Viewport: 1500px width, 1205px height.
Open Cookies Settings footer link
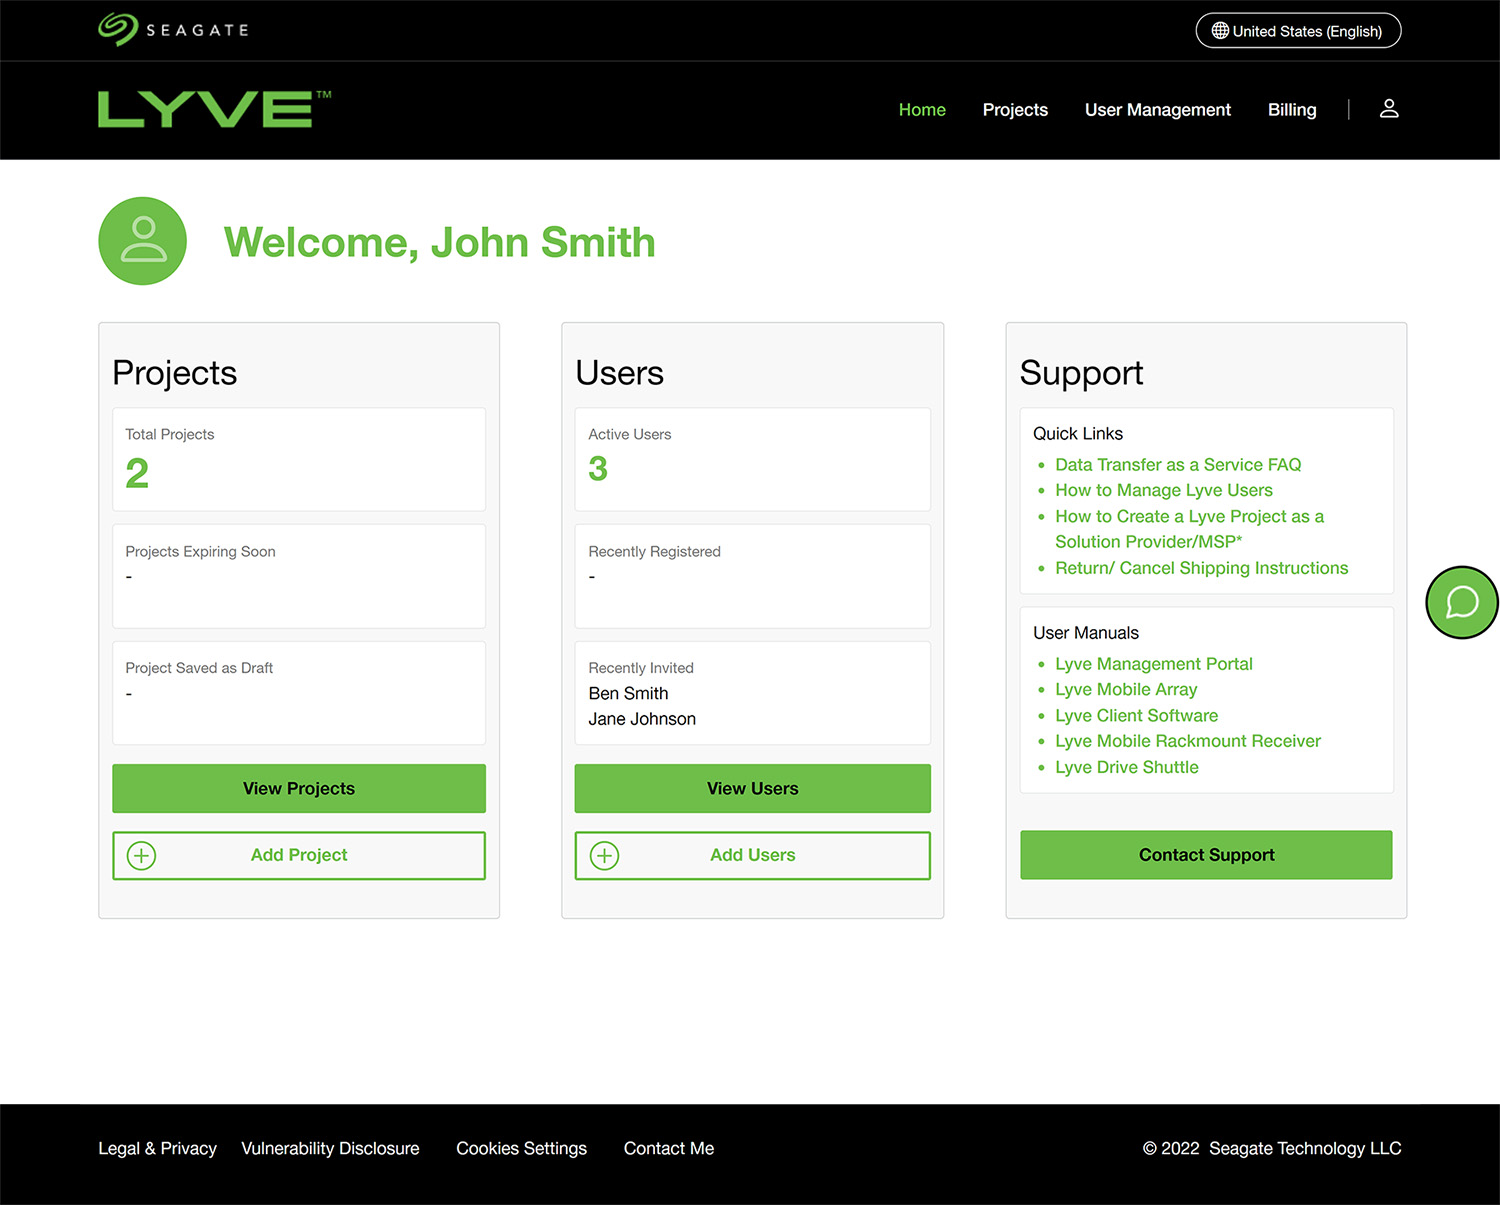click(x=521, y=1149)
